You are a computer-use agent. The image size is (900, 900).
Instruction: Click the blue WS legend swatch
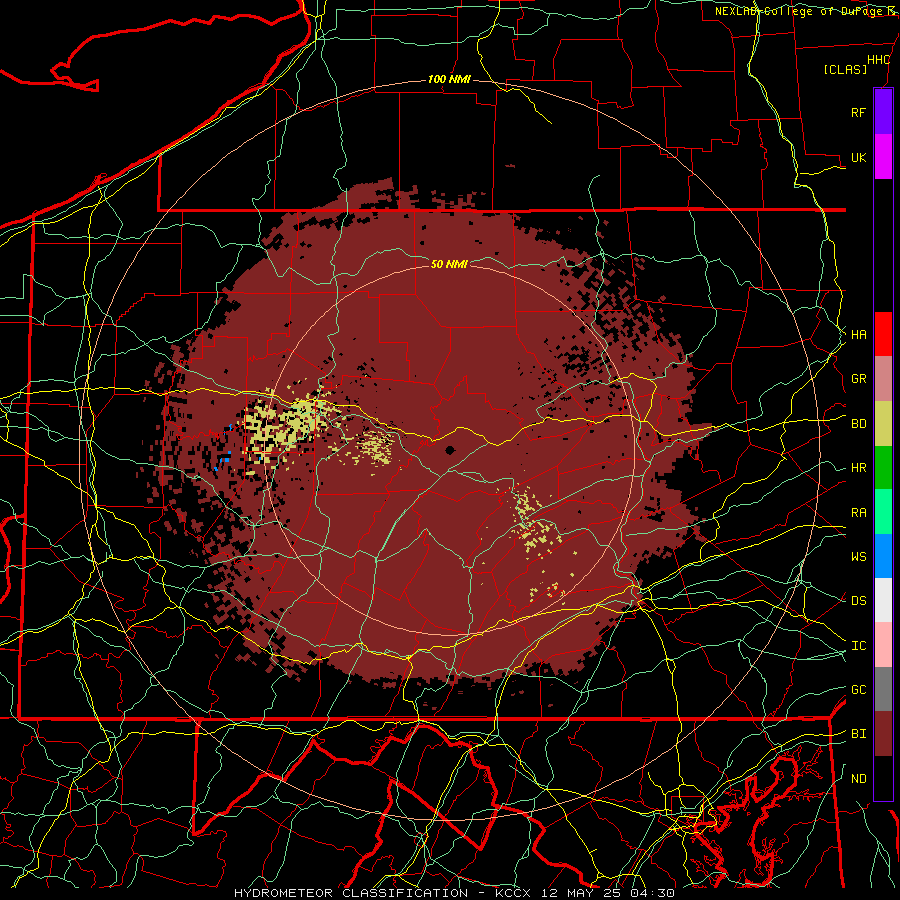coord(883,556)
